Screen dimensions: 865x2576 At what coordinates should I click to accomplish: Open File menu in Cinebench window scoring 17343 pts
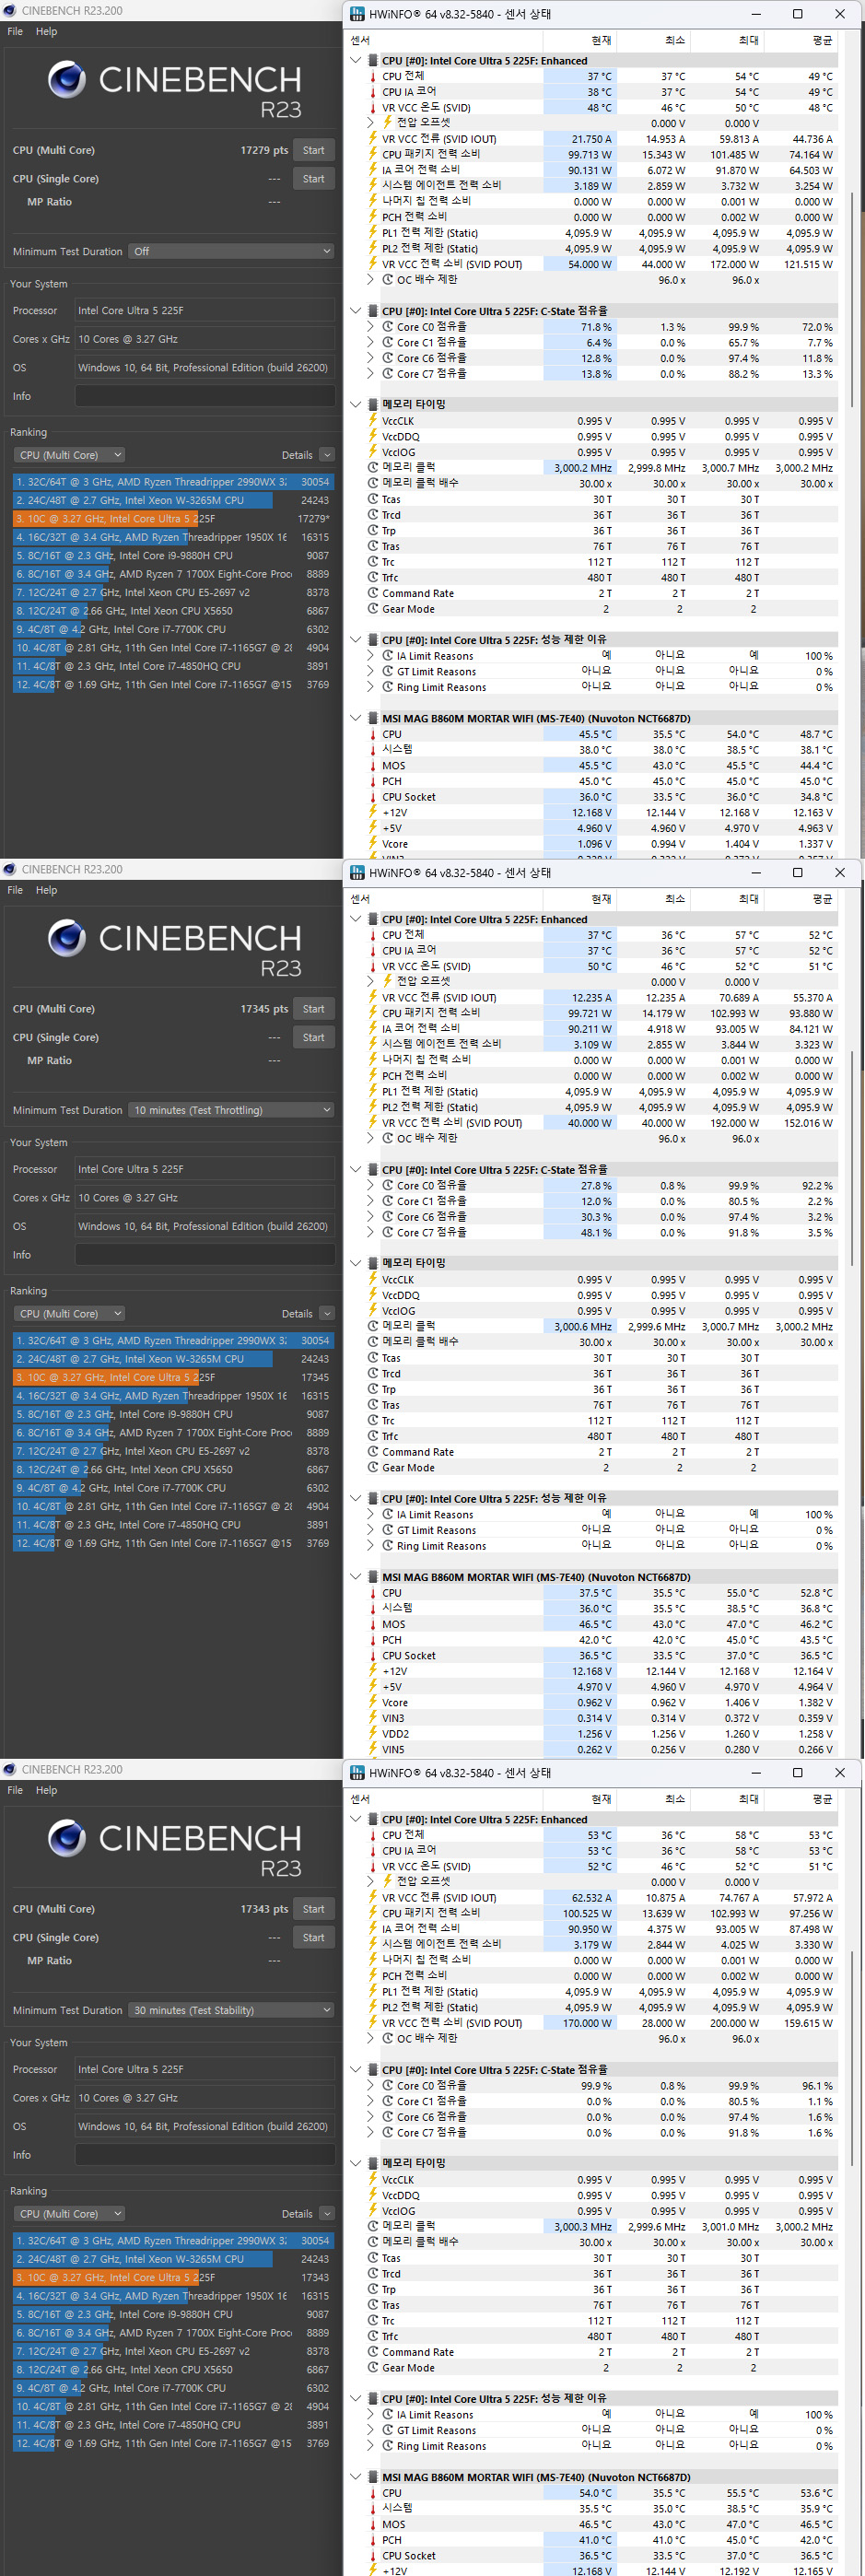point(15,1790)
